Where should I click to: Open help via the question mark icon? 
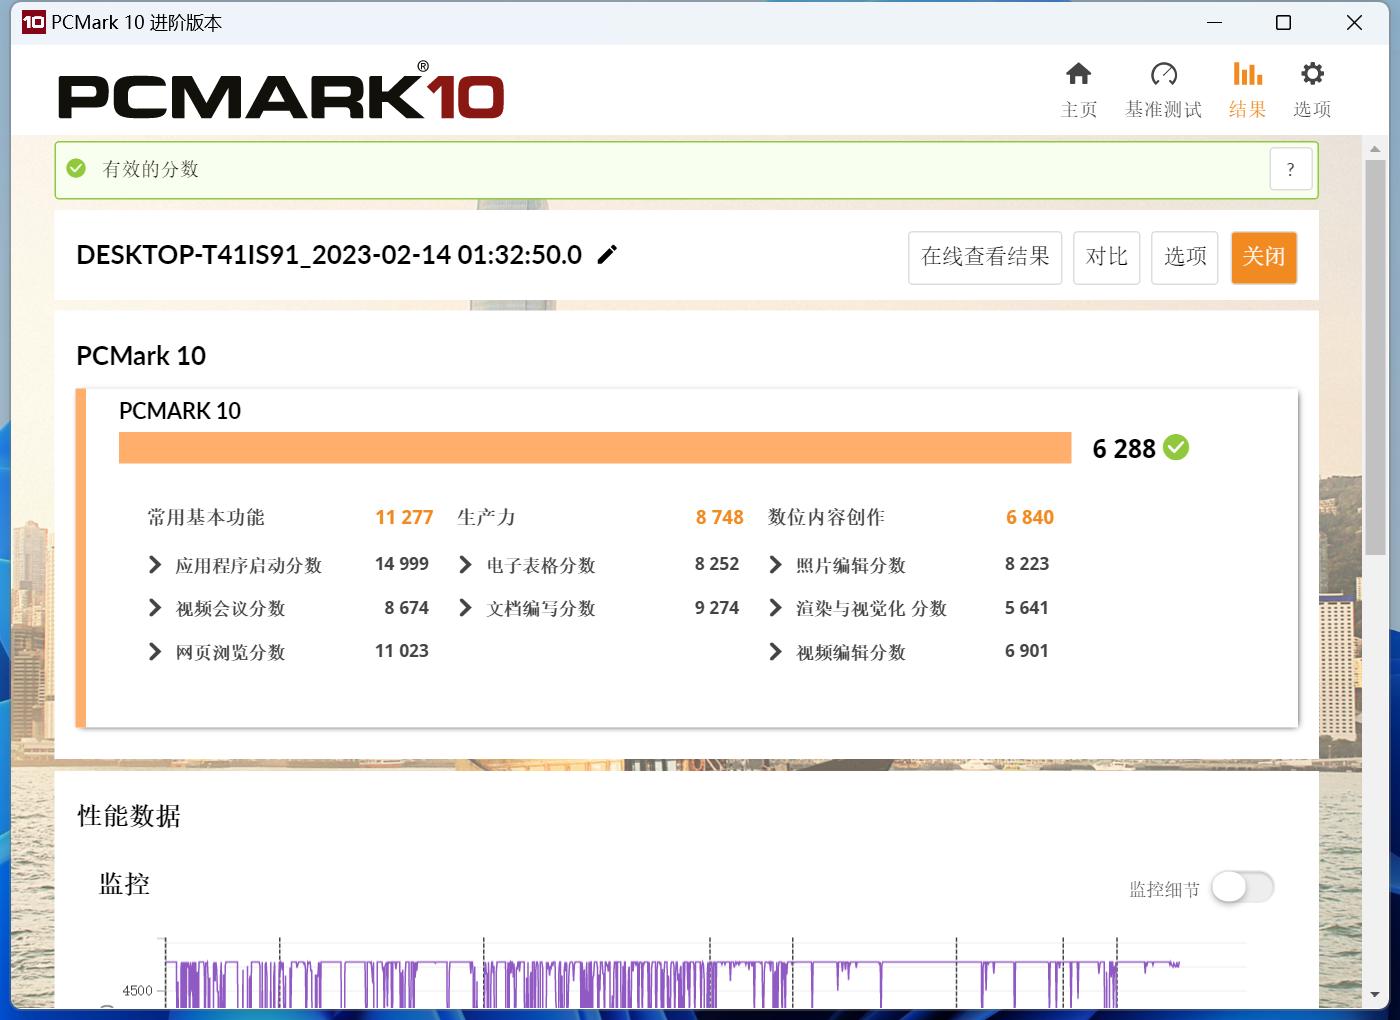1290,169
